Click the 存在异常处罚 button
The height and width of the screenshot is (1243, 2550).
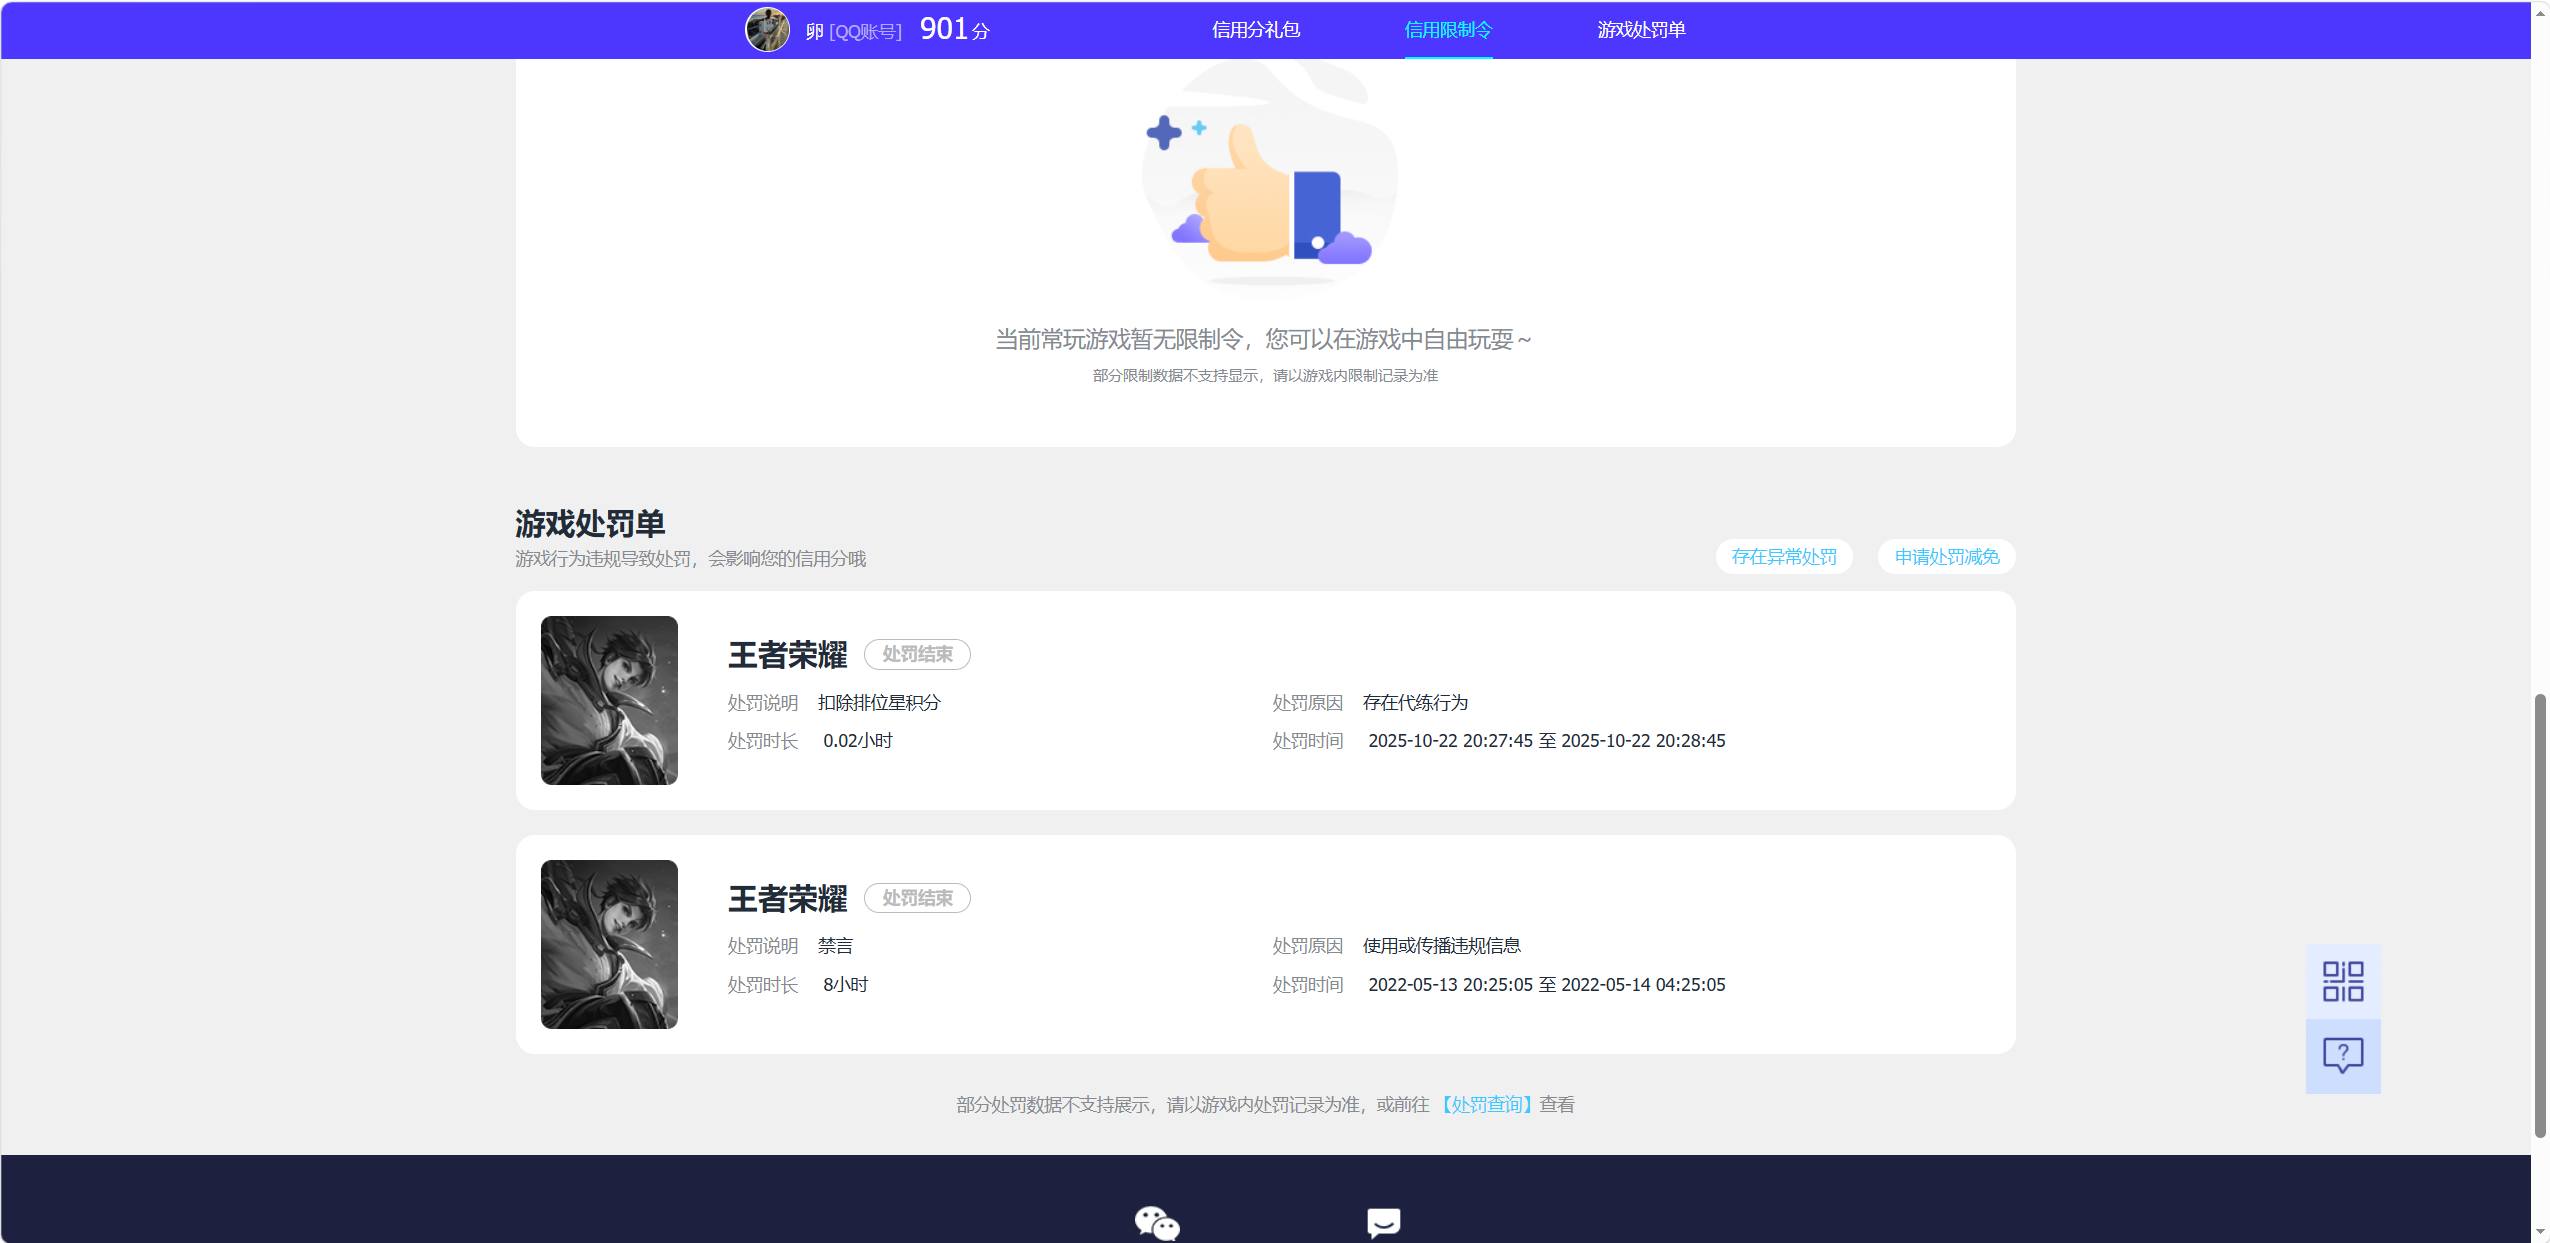1784,557
